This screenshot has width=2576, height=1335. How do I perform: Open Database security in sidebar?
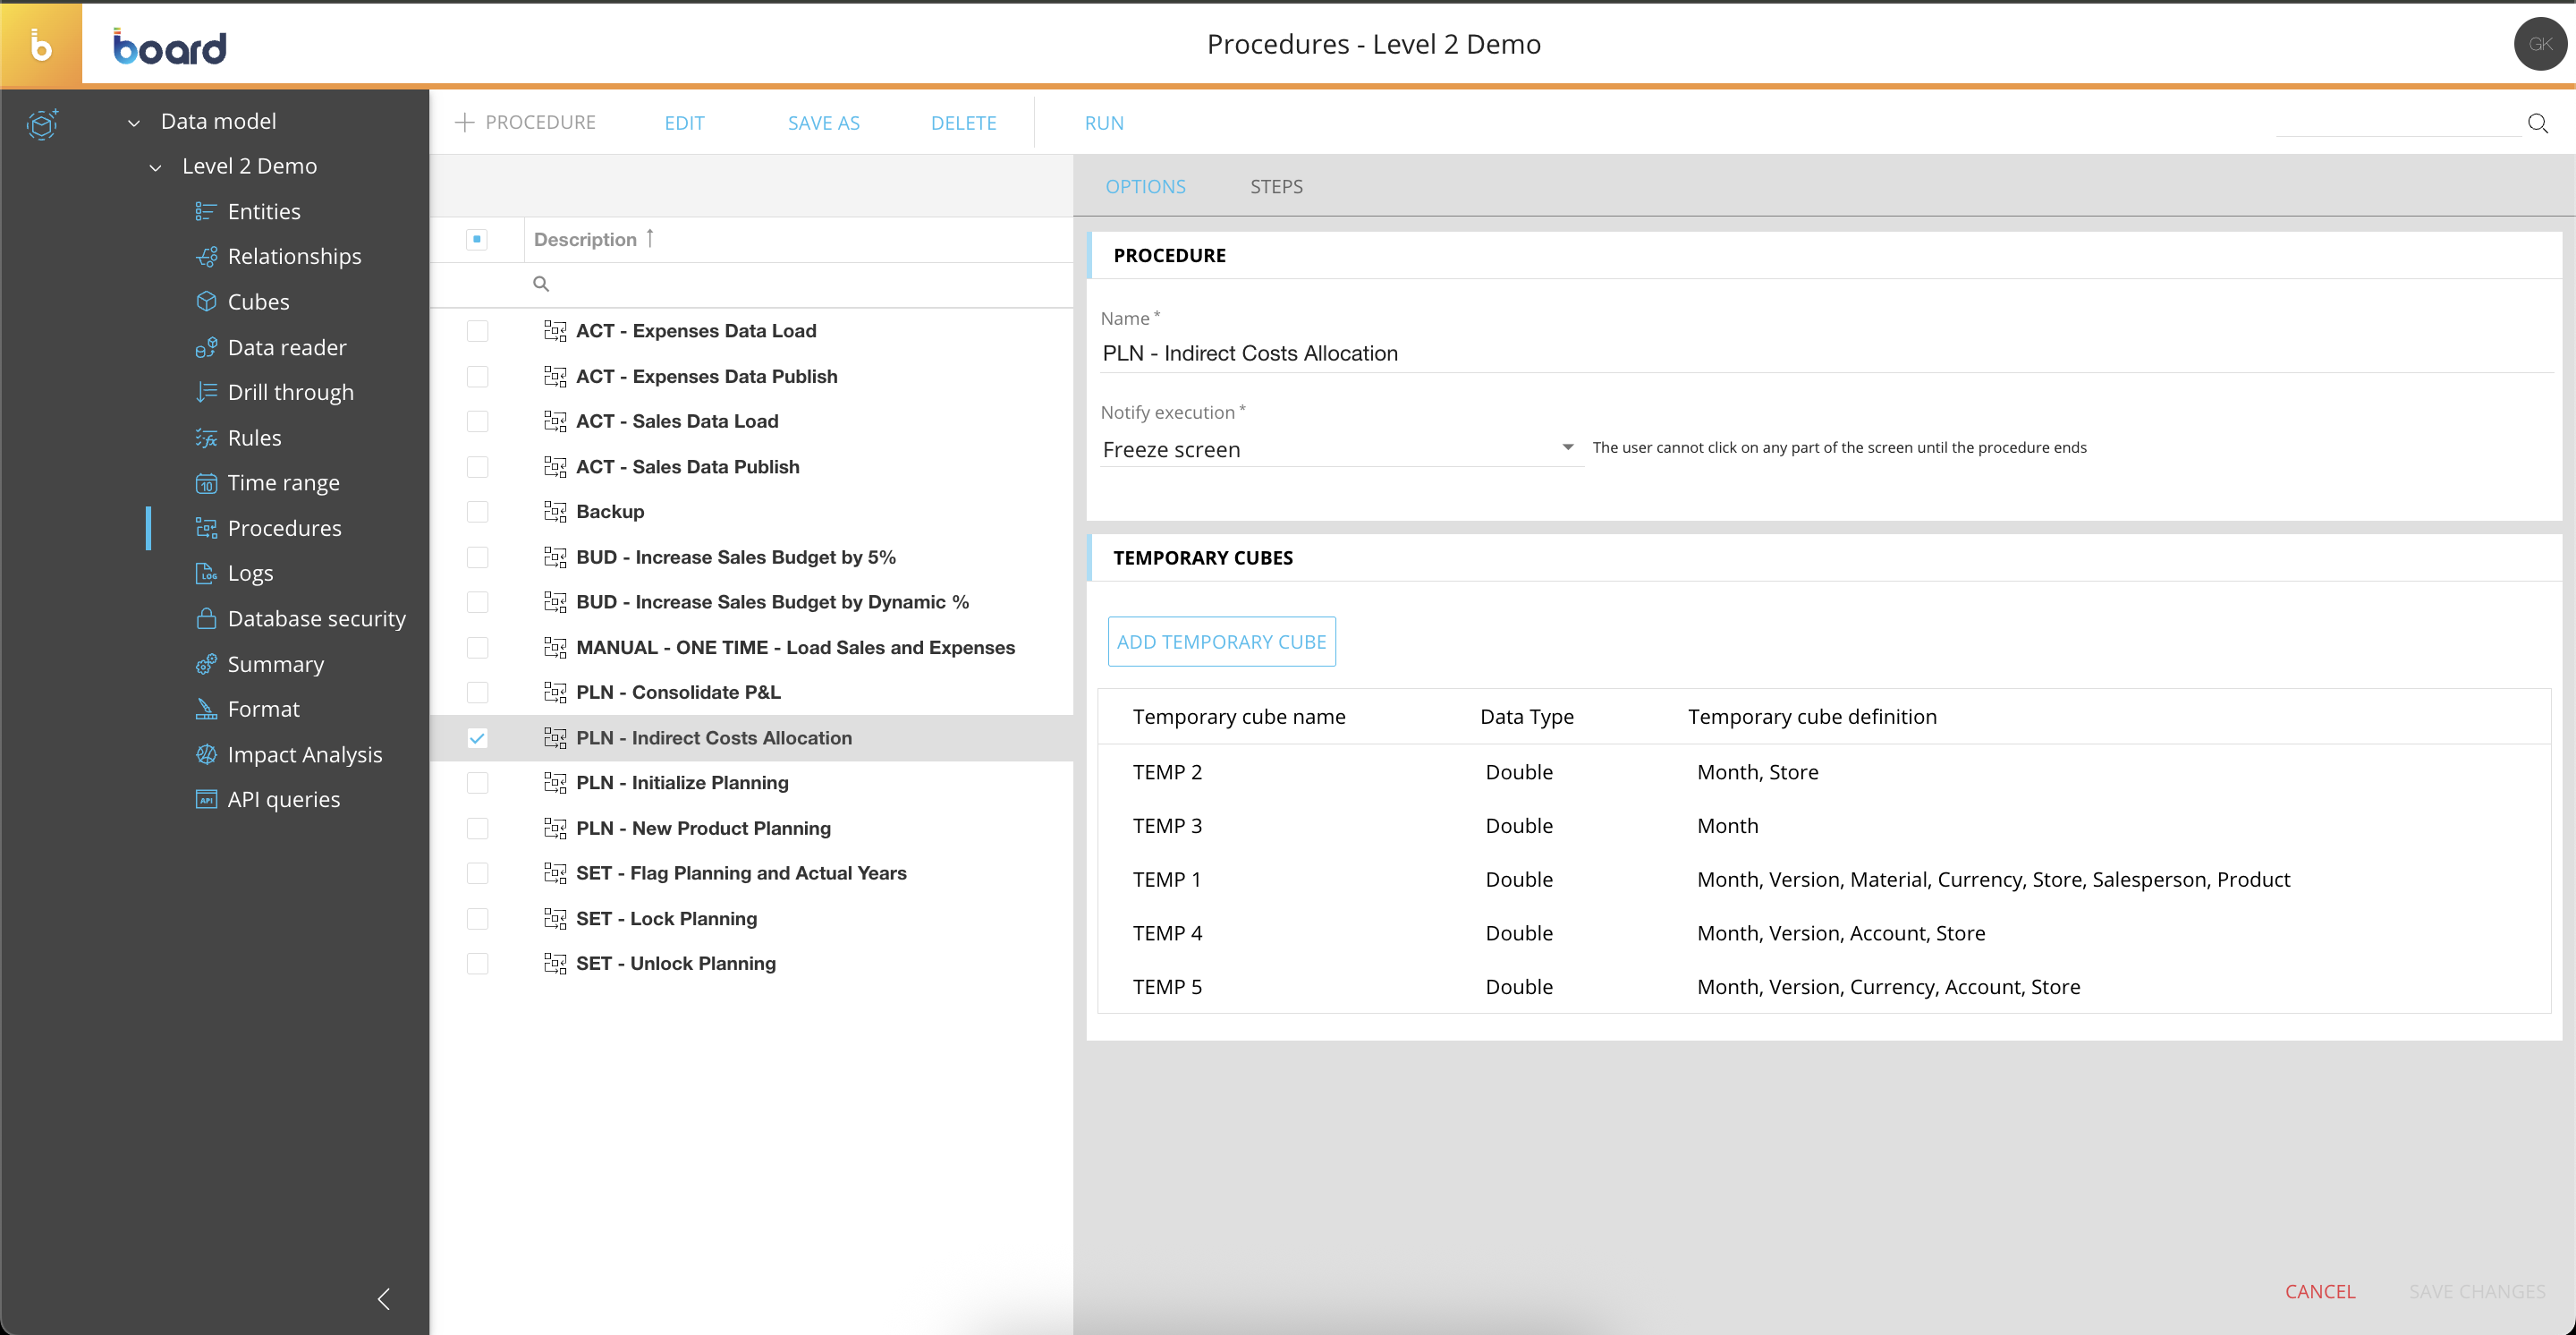(316, 618)
